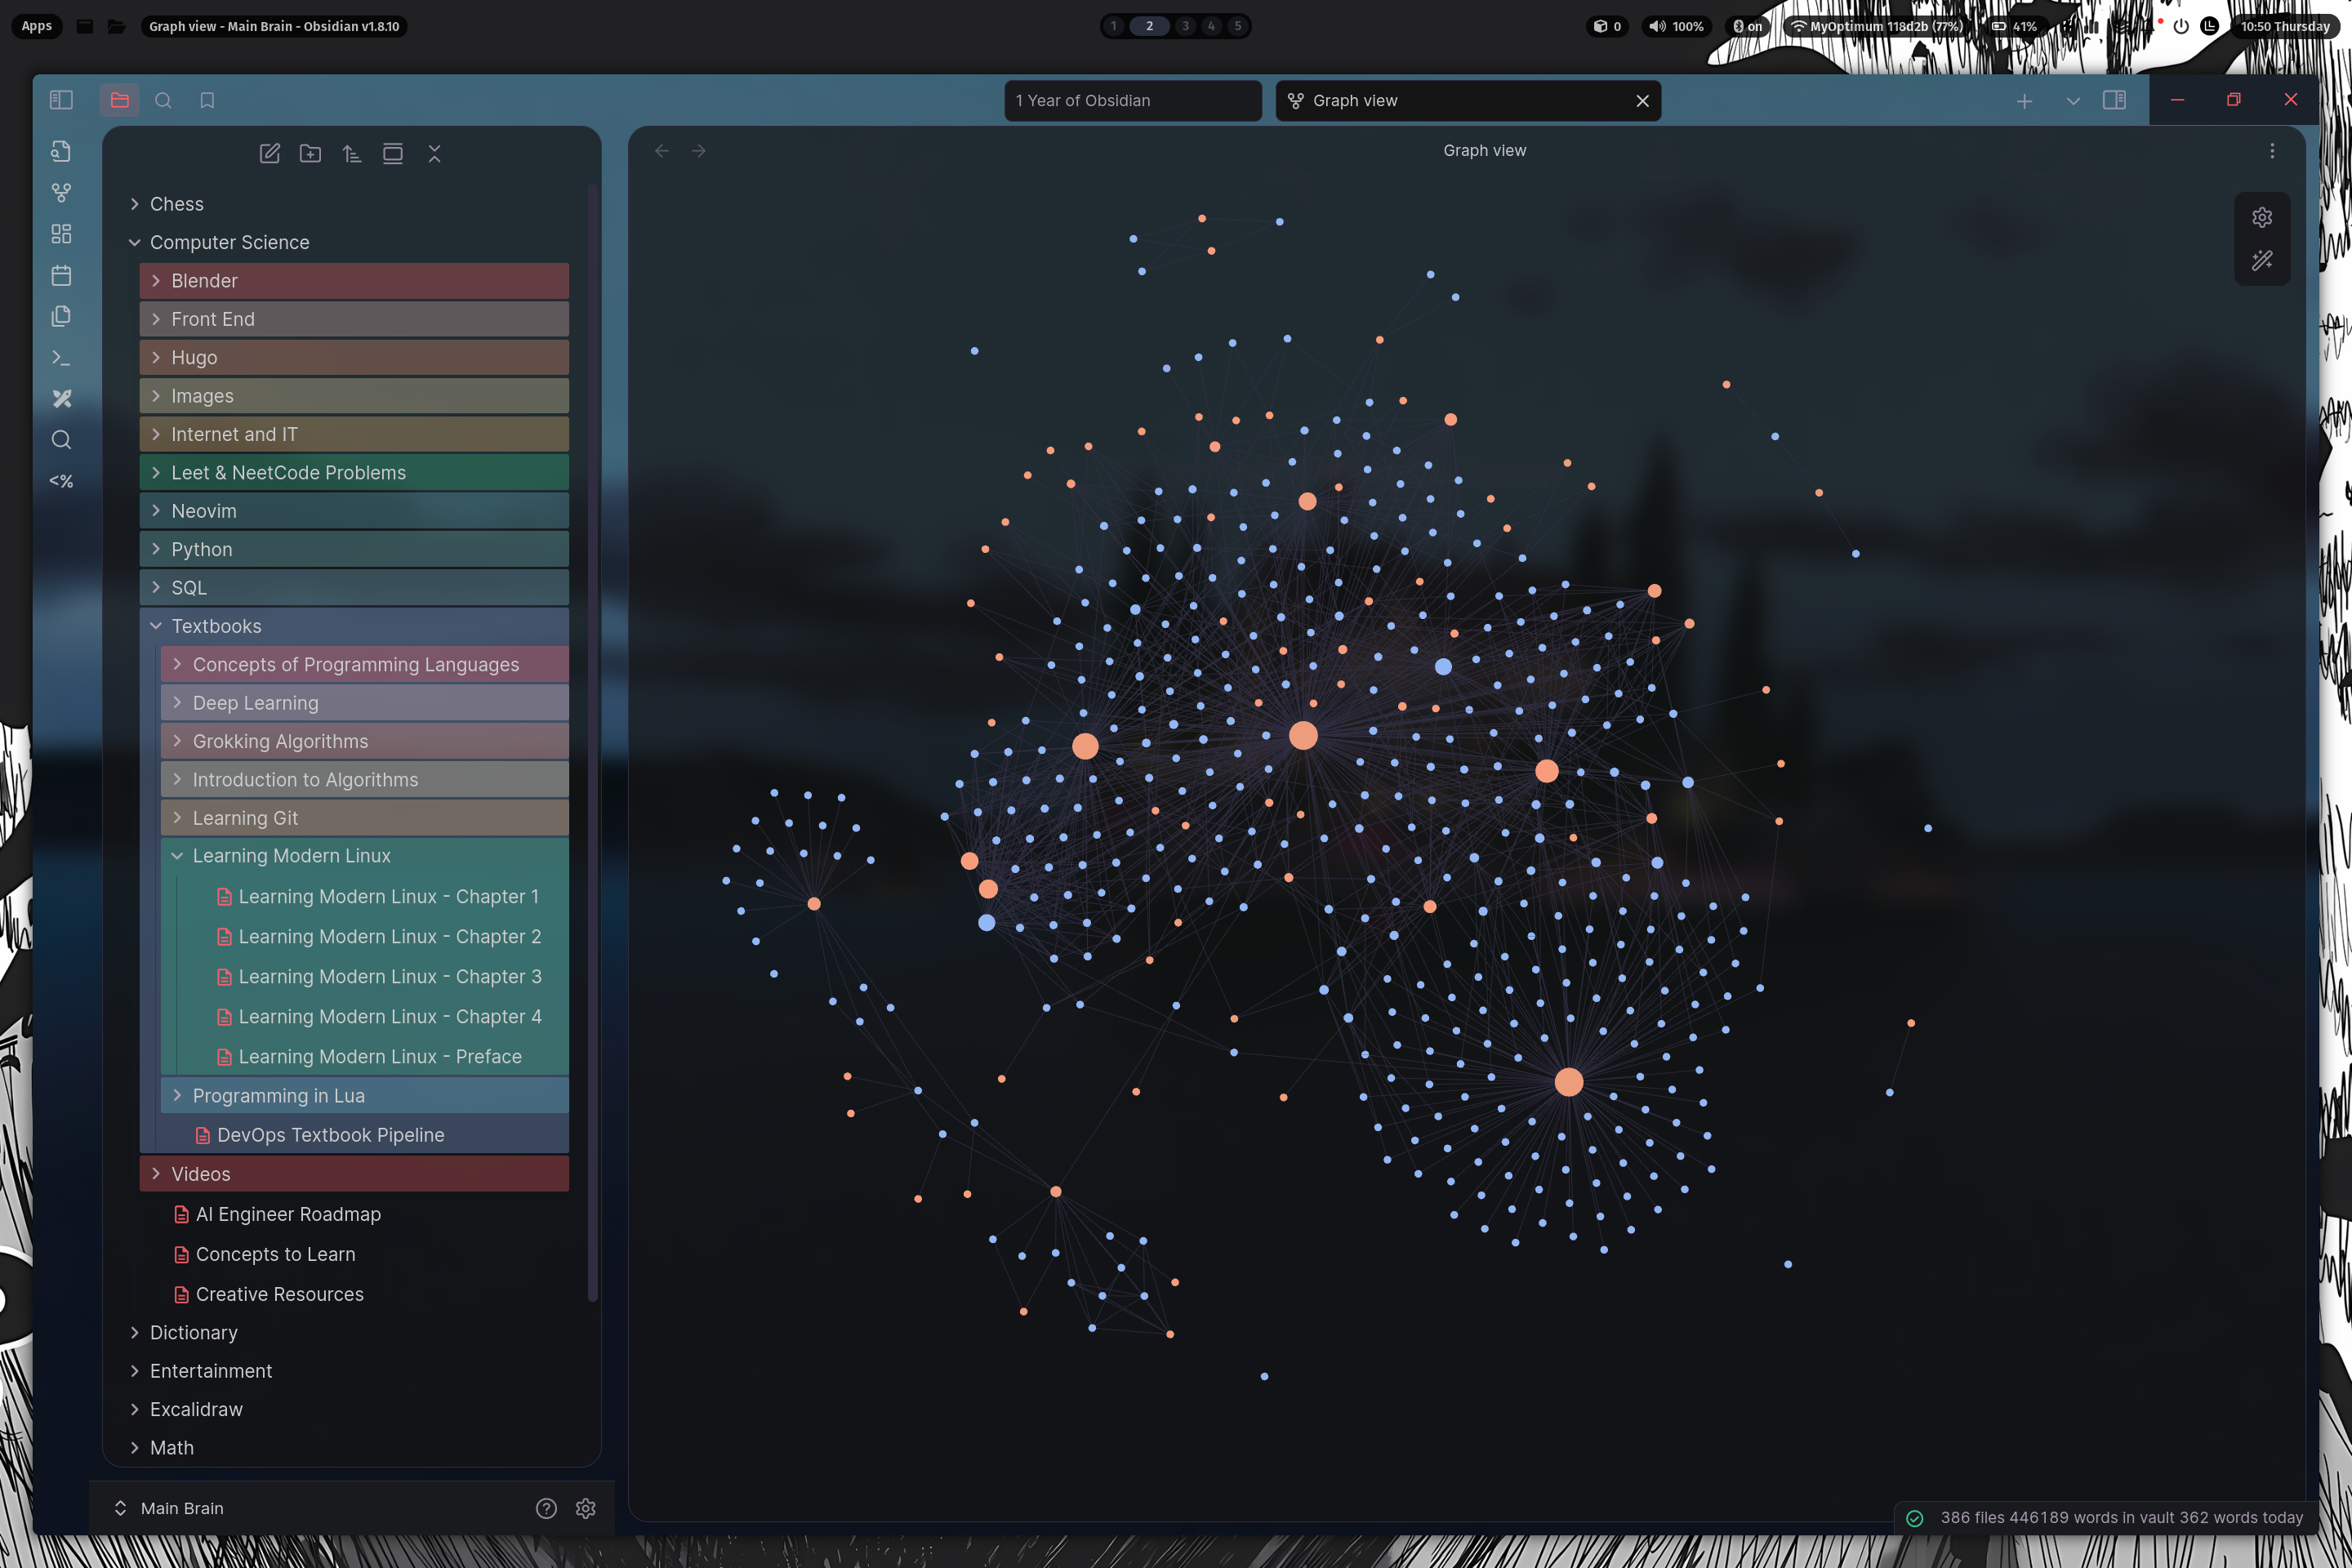Click the insert template ribbon icon
Image resolution: width=2352 pixels, height=1568 pixels.
click(x=61, y=316)
